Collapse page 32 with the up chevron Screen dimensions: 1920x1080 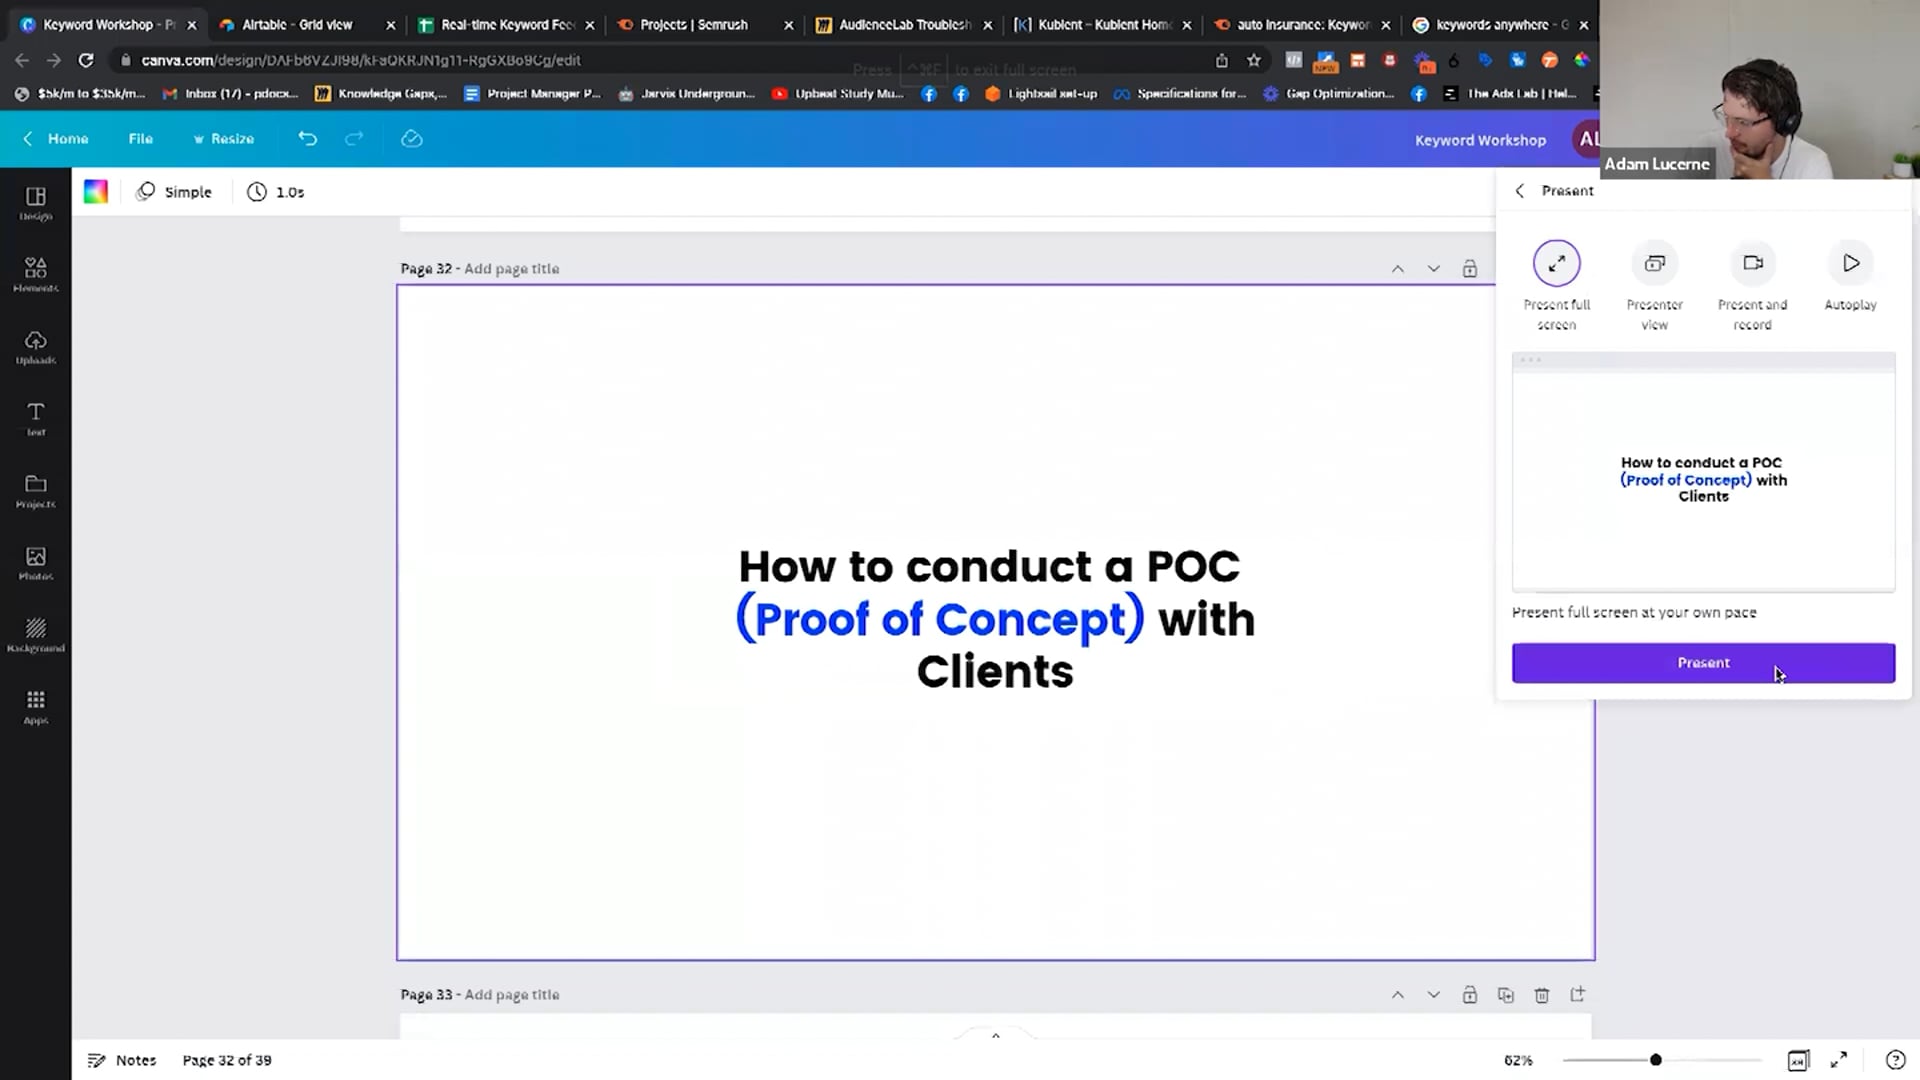click(1397, 268)
